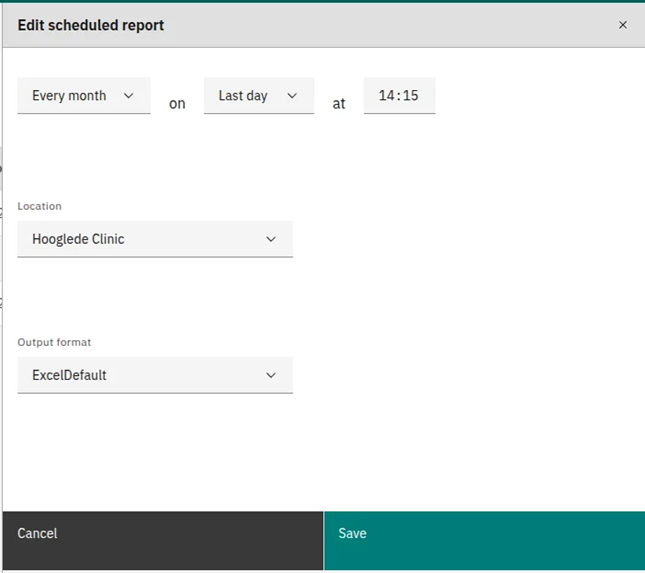
Task: Click the chevron beside Last day
Action: coord(292,96)
